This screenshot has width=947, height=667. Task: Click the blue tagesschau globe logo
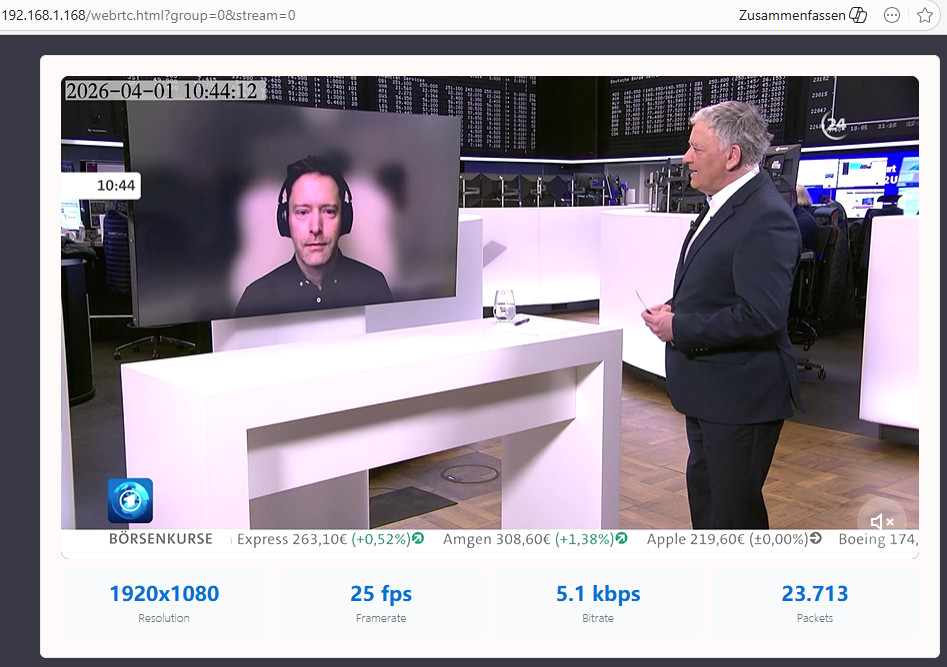pos(130,501)
